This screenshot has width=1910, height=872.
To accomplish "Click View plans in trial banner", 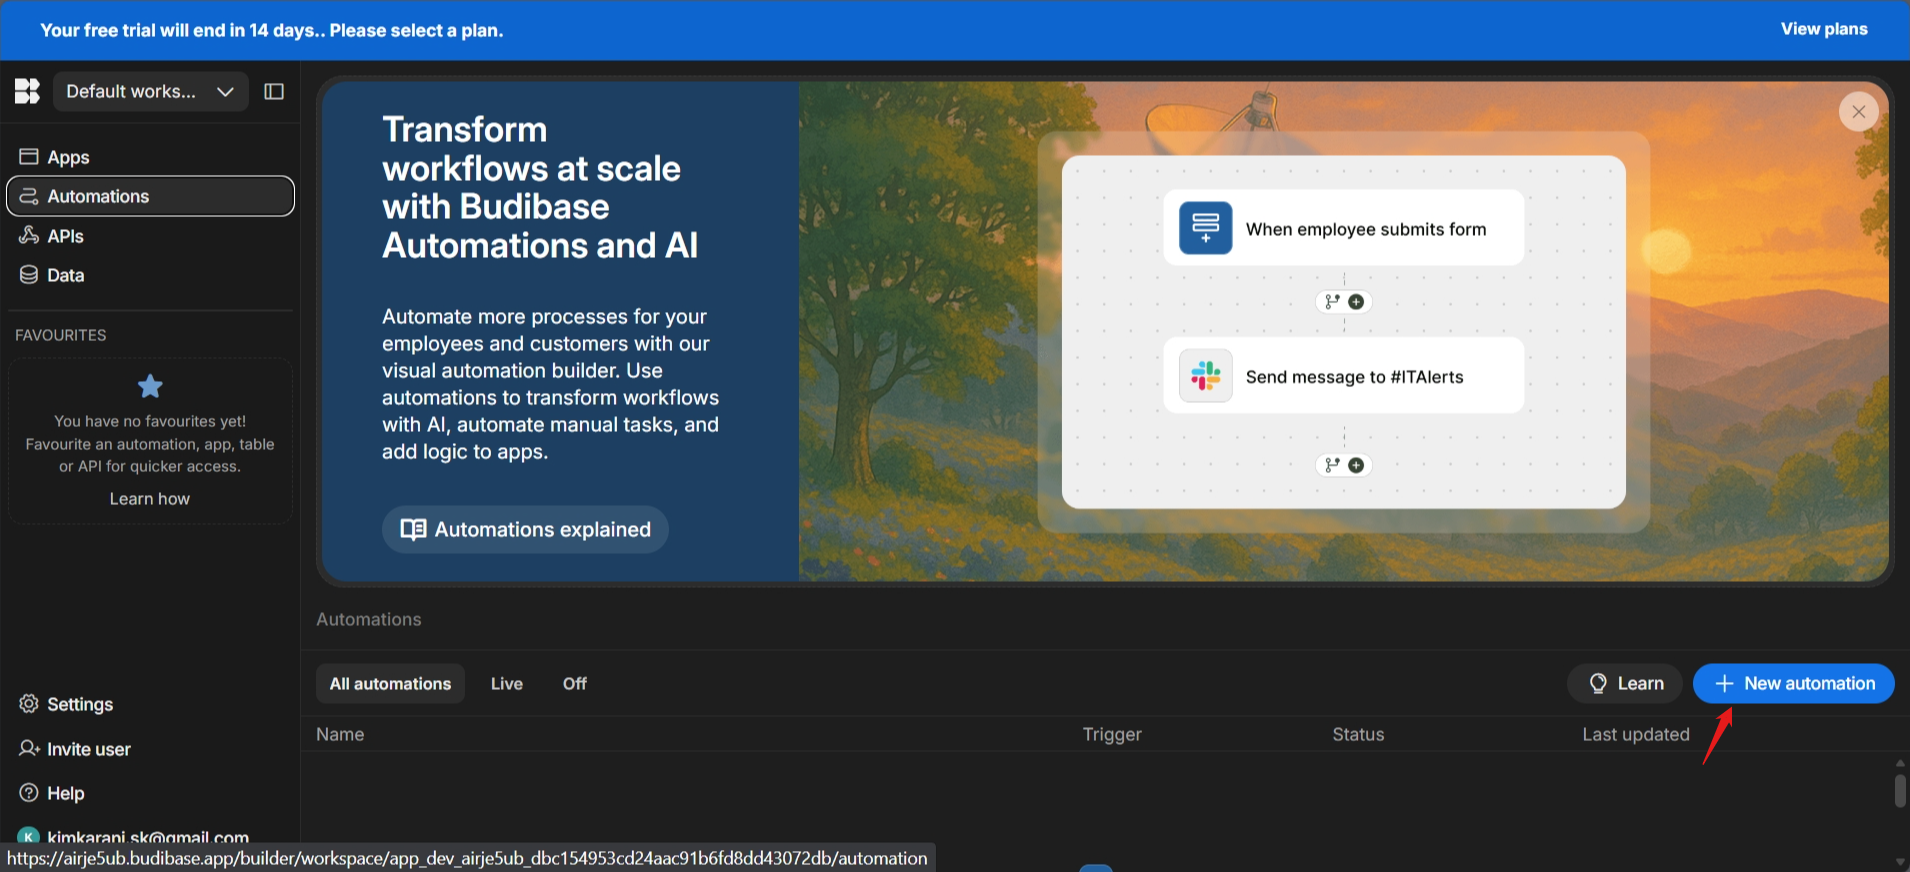I will pos(1824,29).
